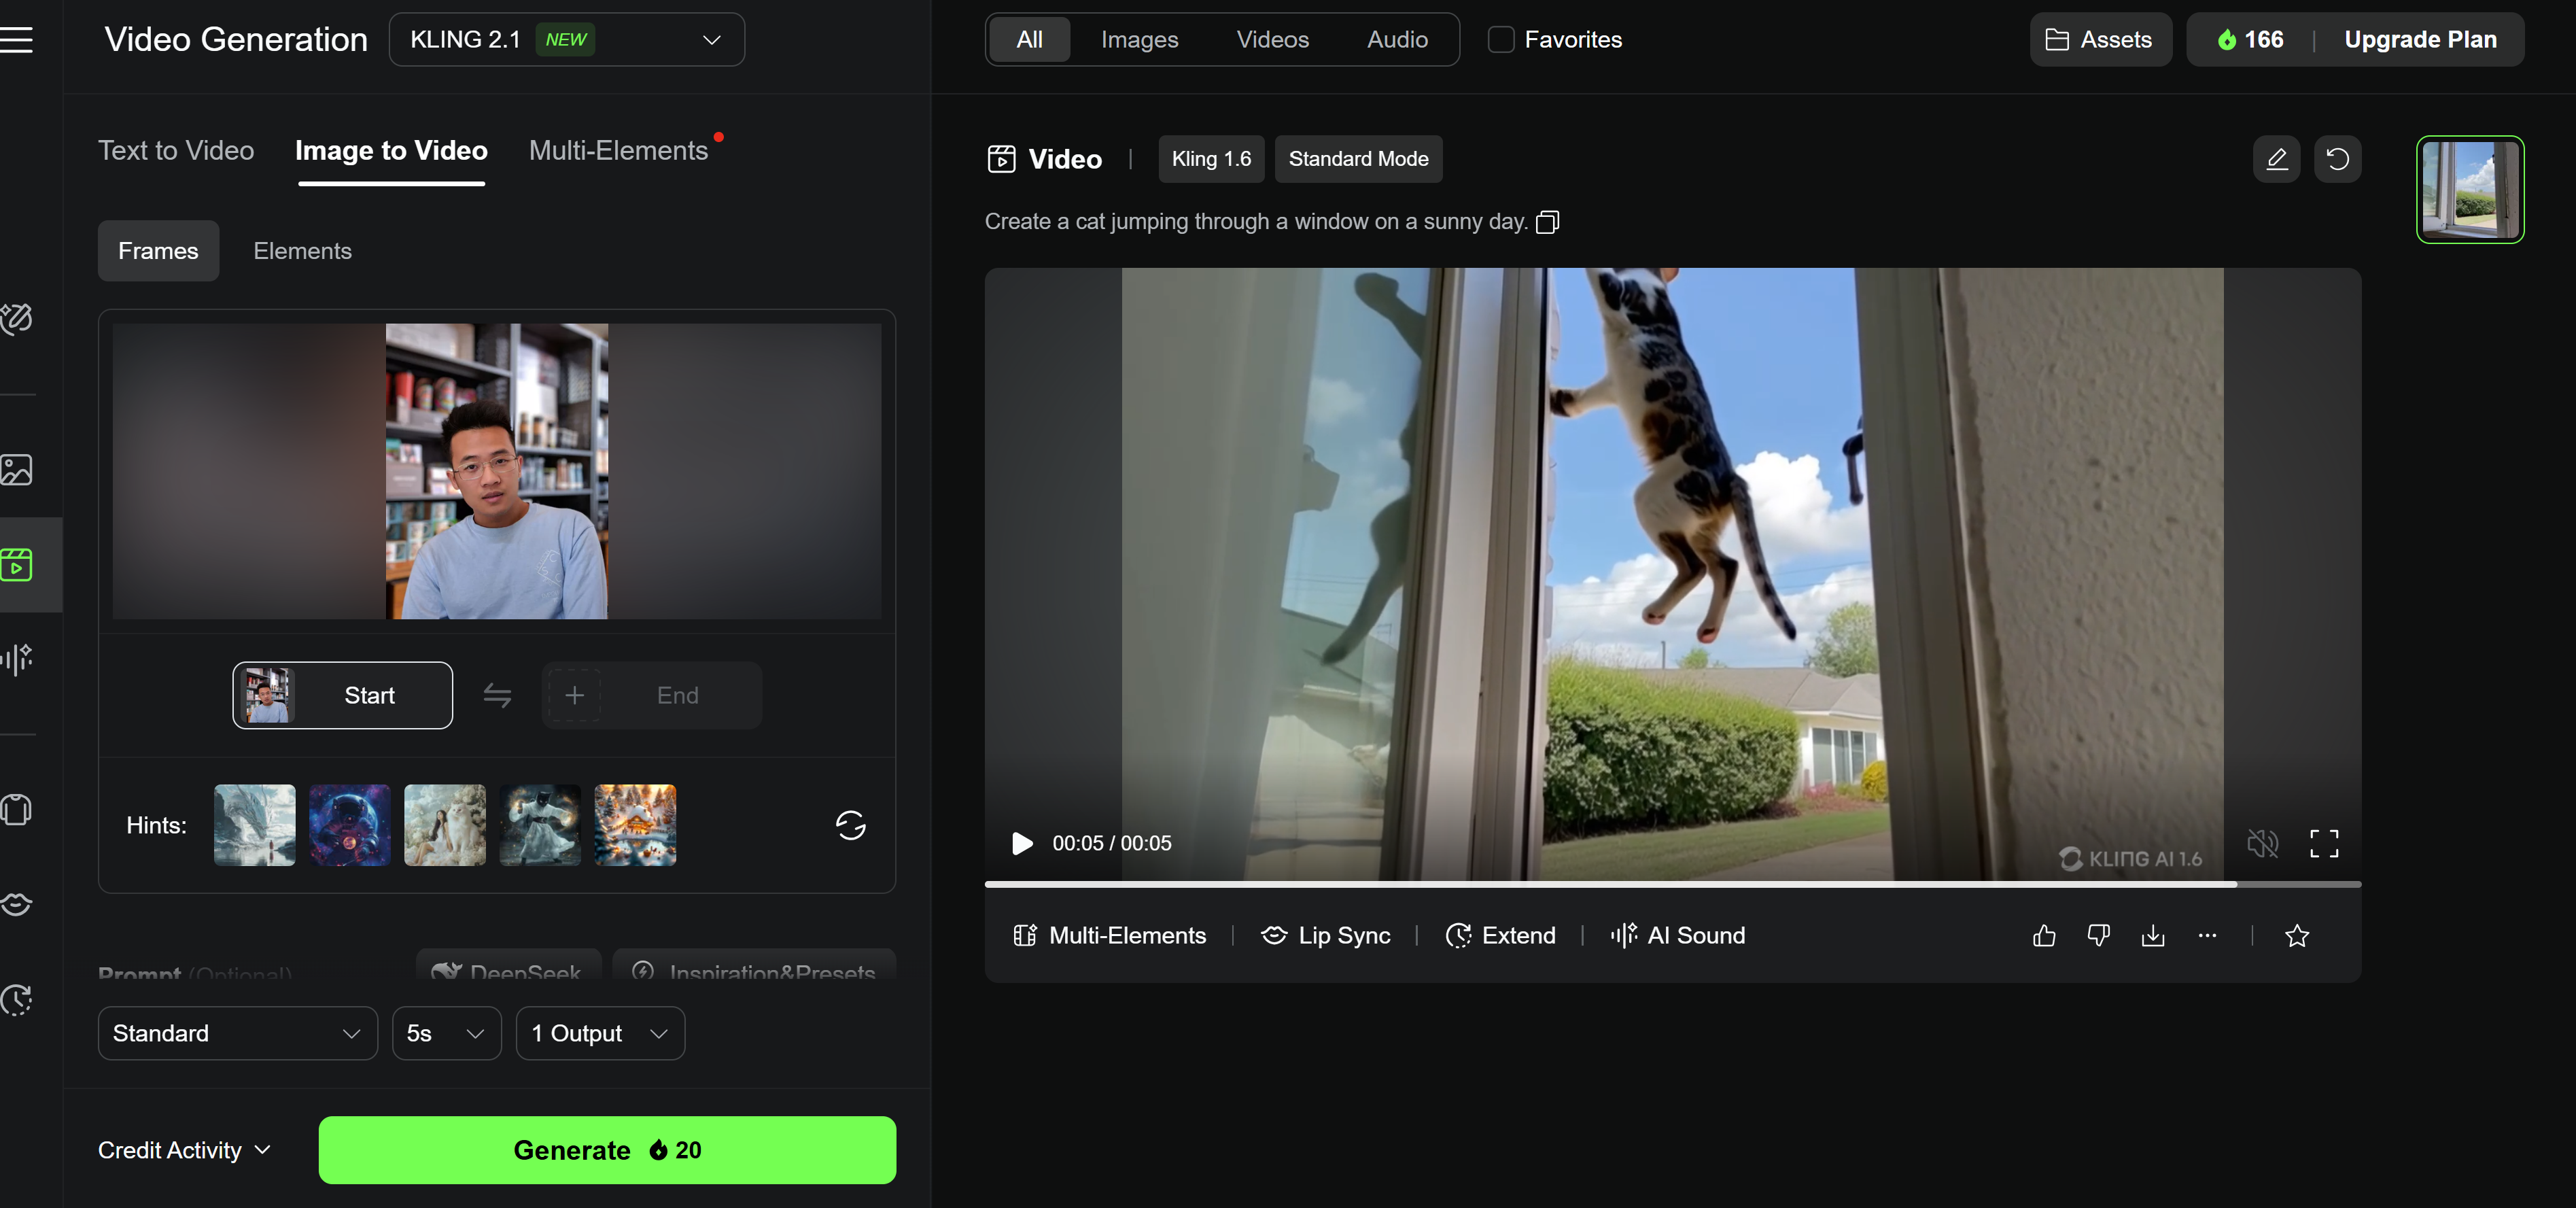Click the regenerate icon beside the video thumbnail
Image resolution: width=2576 pixels, height=1208 pixels.
tap(2338, 159)
